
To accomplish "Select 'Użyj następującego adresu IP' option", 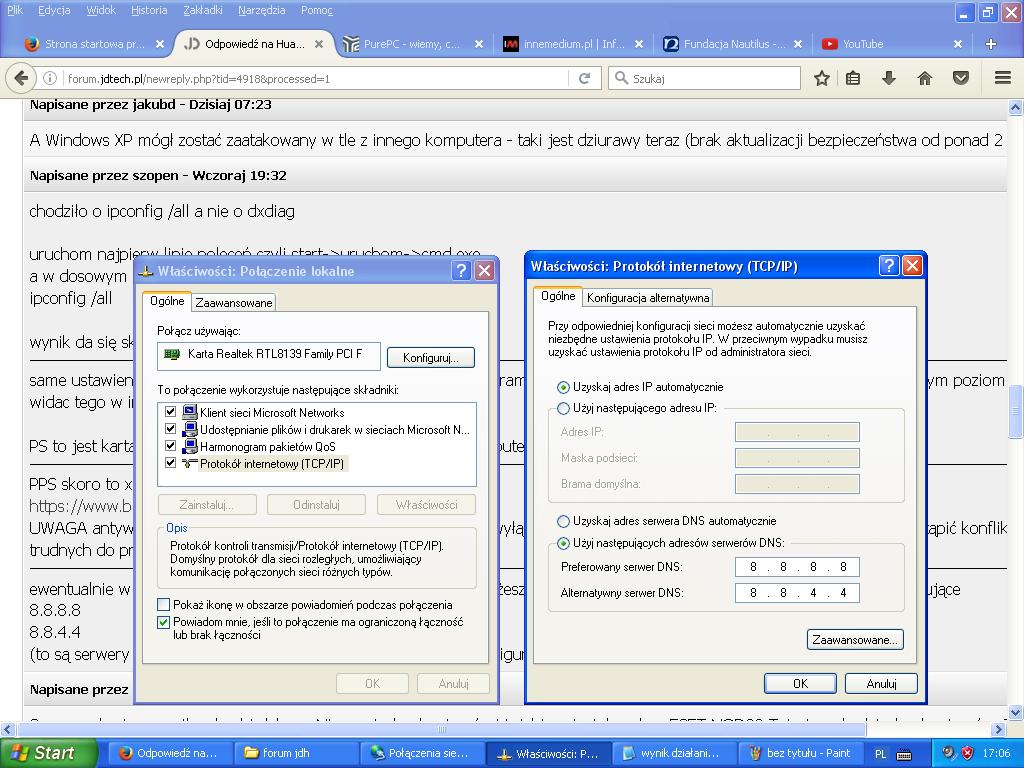I will [x=564, y=408].
